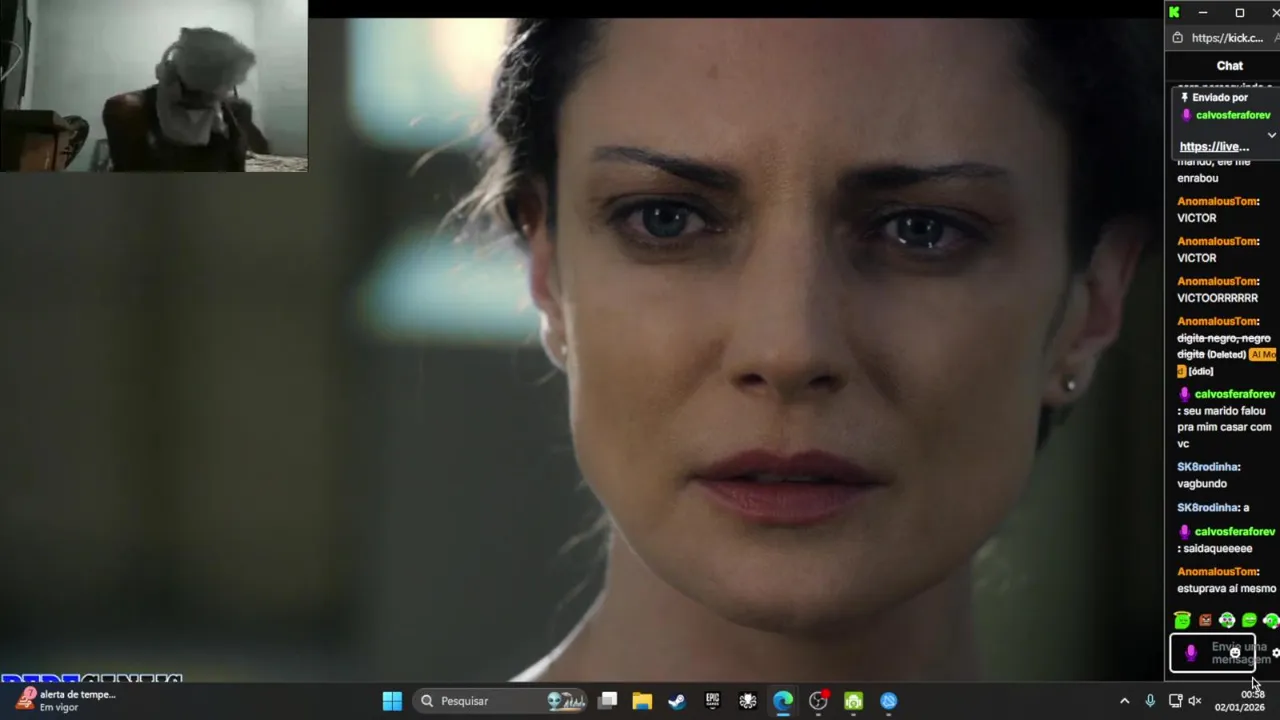1280x720 pixels.
Task: Click the deleted 'digita negro' message
Action: point(1224,346)
